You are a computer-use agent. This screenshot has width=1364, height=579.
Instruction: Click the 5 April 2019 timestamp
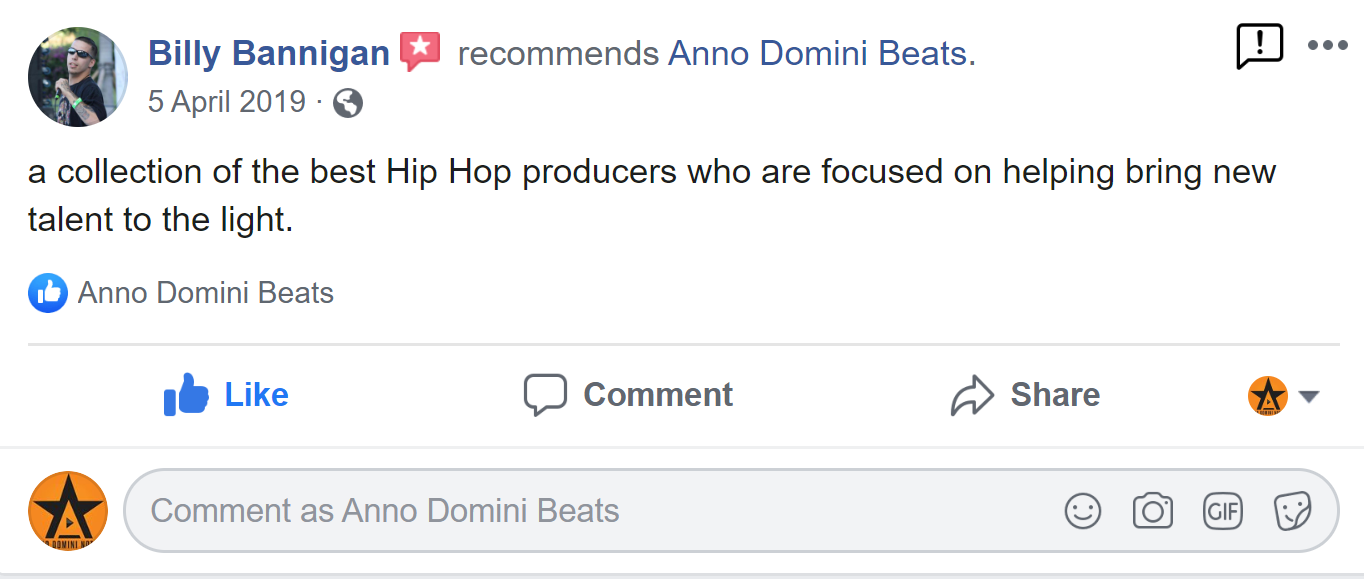[x=227, y=102]
